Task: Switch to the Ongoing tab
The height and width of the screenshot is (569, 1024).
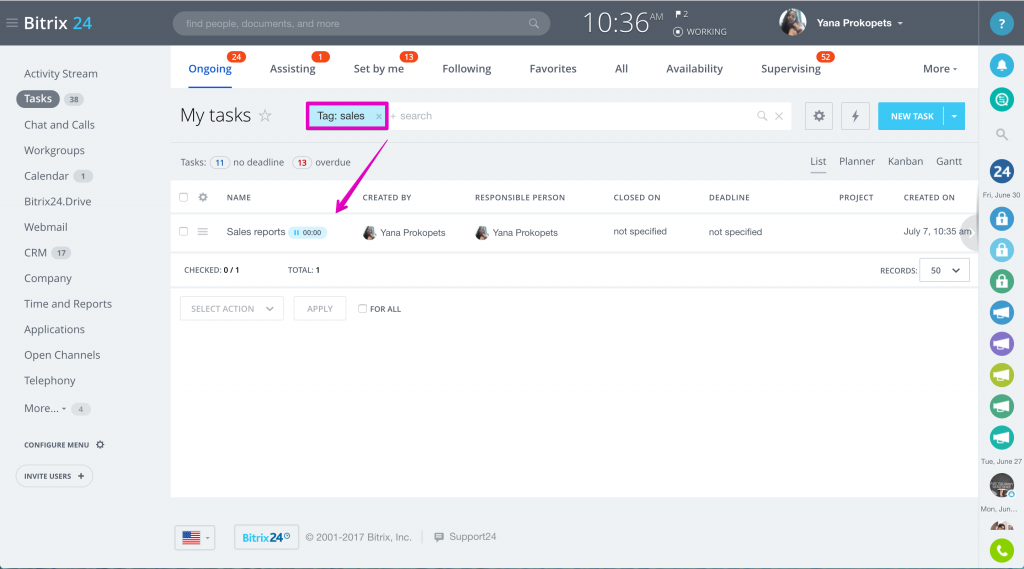Action: point(210,69)
